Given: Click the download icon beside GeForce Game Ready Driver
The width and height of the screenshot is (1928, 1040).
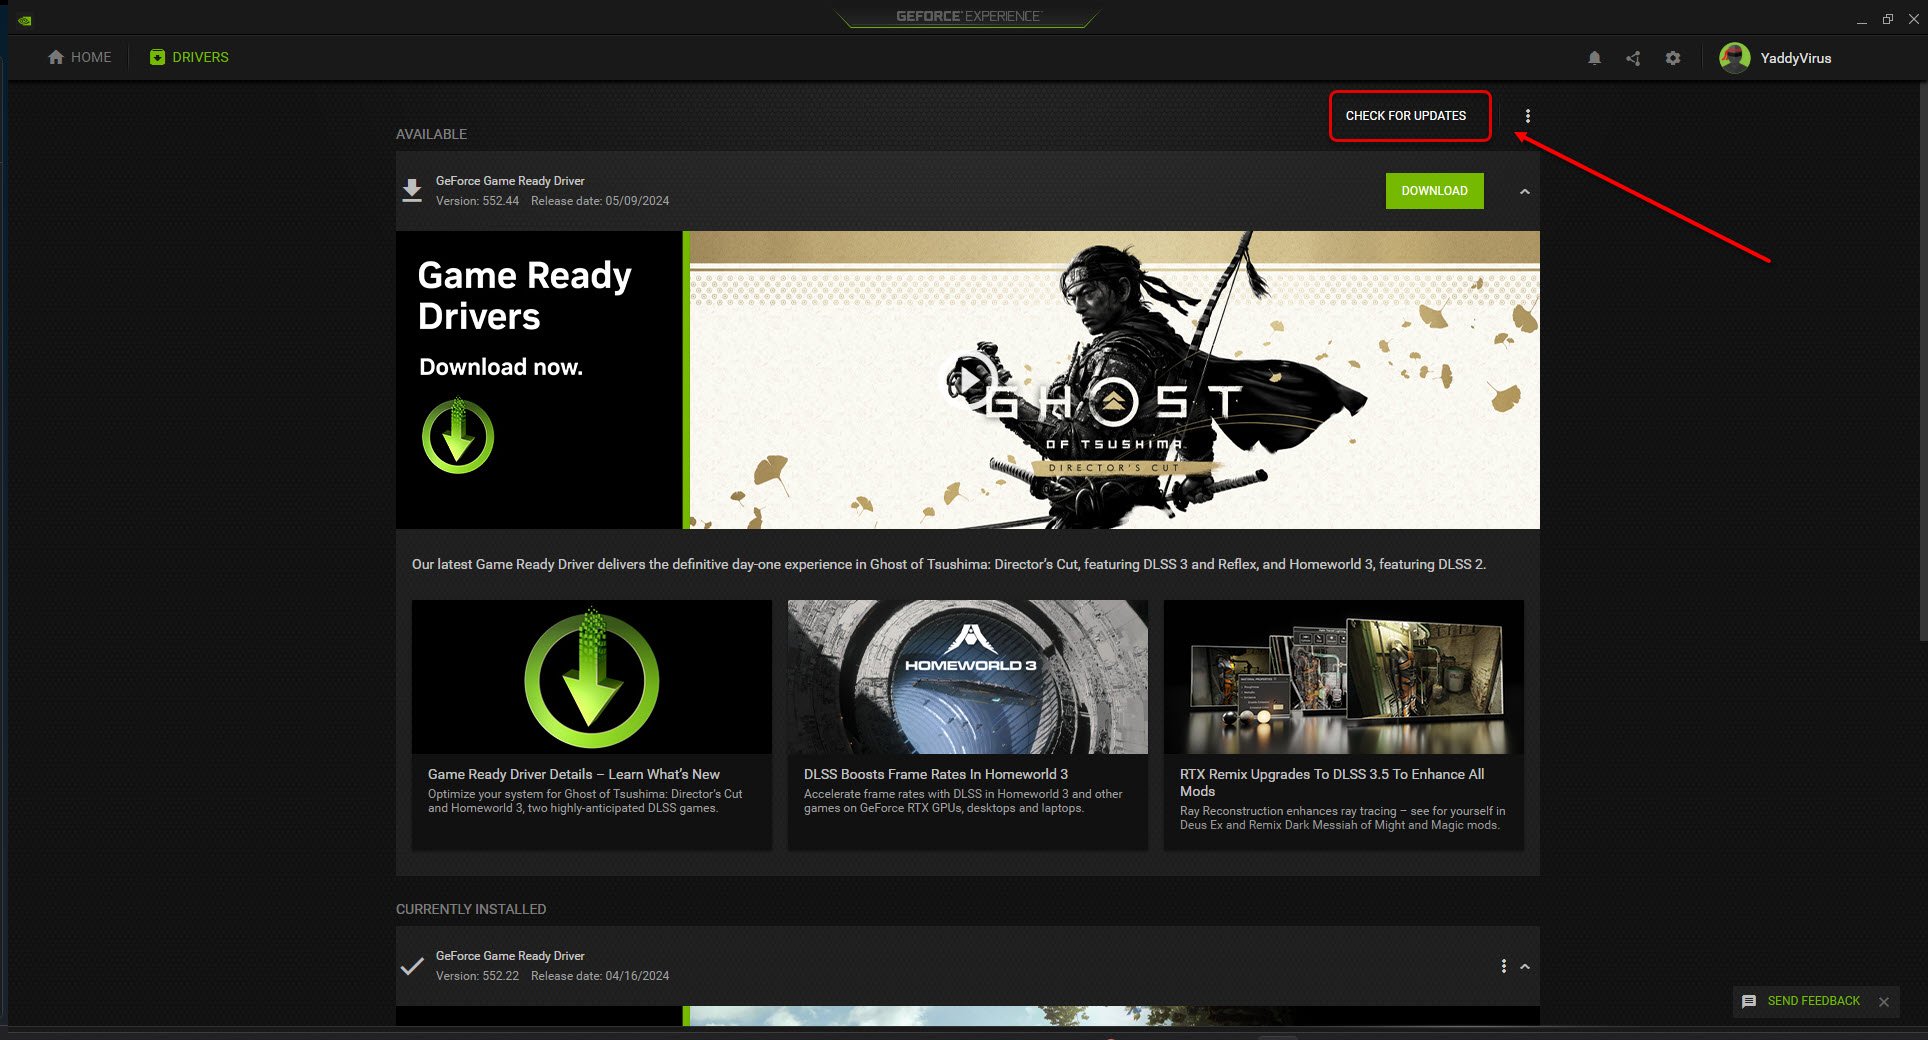Looking at the screenshot, I should pyautogui.click(x=411, y=189).
